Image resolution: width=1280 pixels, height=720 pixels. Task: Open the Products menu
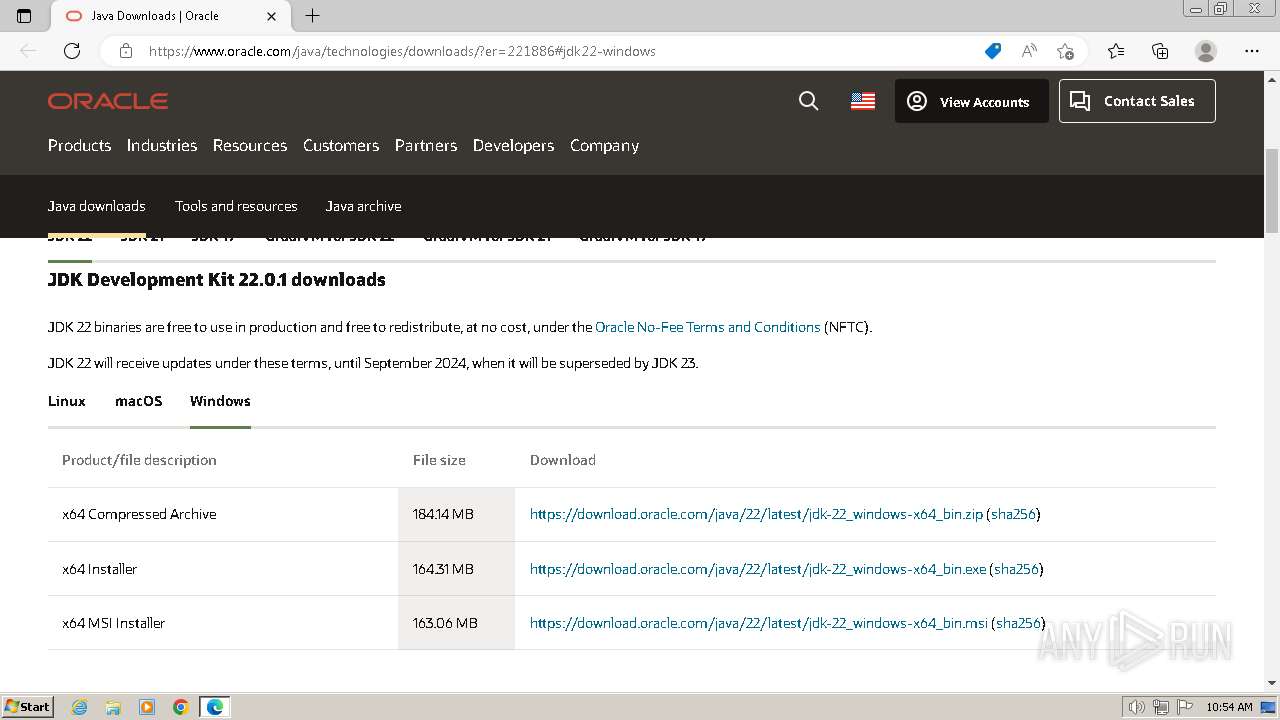tap(79, 145)
